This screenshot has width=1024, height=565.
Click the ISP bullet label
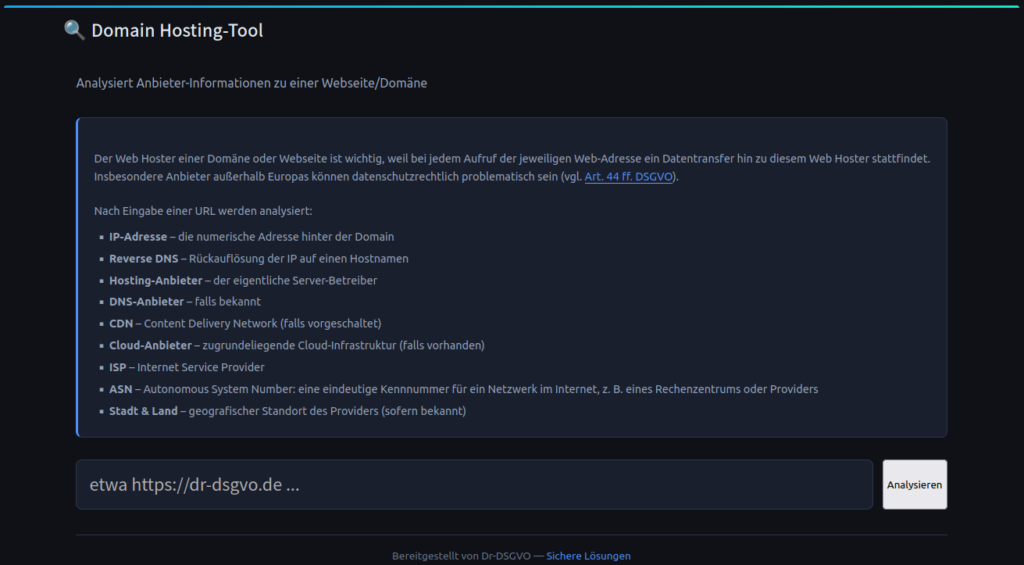coord(119,368)
